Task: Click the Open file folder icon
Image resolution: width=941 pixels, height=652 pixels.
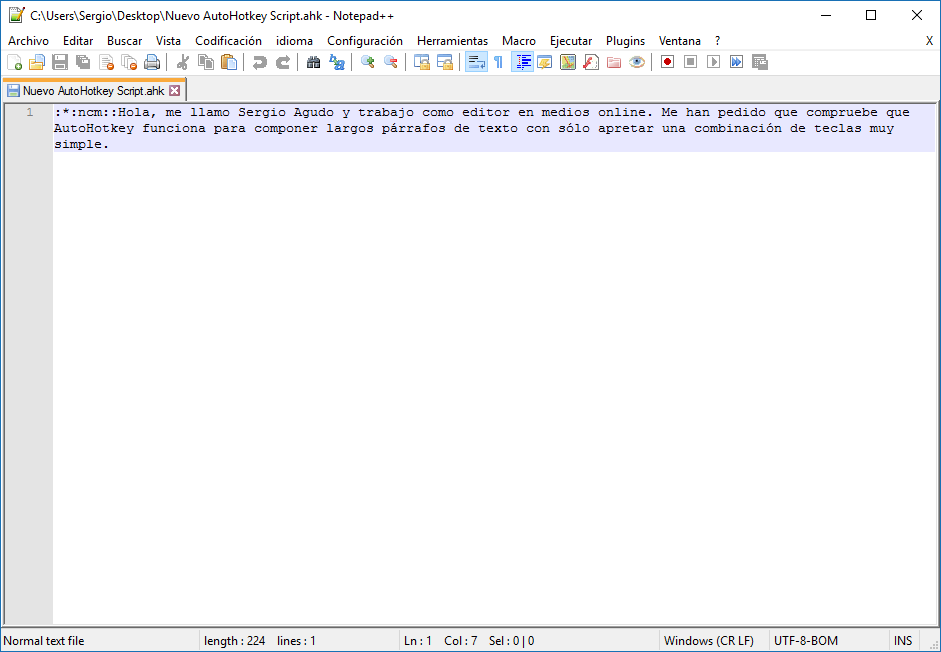Action: point(37,62)
